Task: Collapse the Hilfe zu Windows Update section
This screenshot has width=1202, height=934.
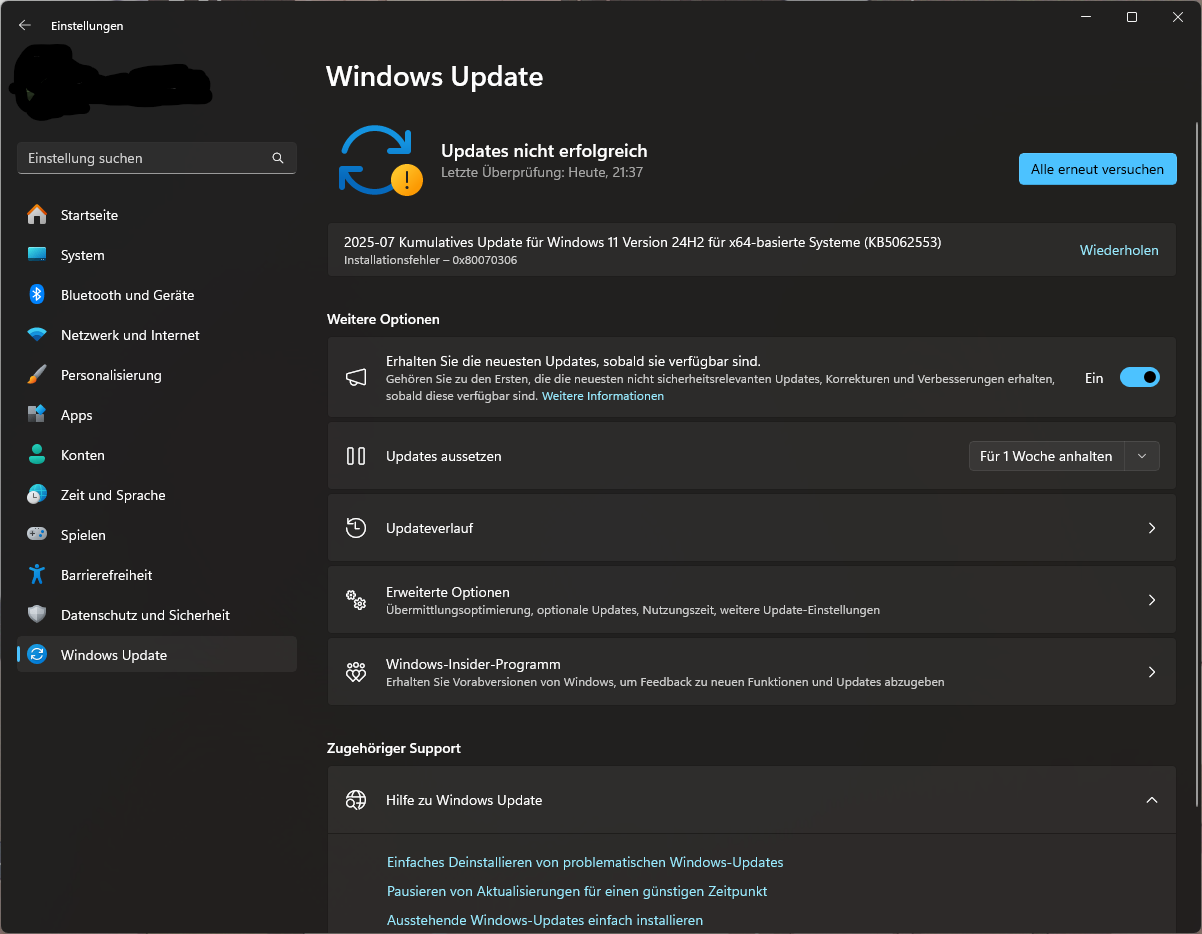Action: [1152, 800]
